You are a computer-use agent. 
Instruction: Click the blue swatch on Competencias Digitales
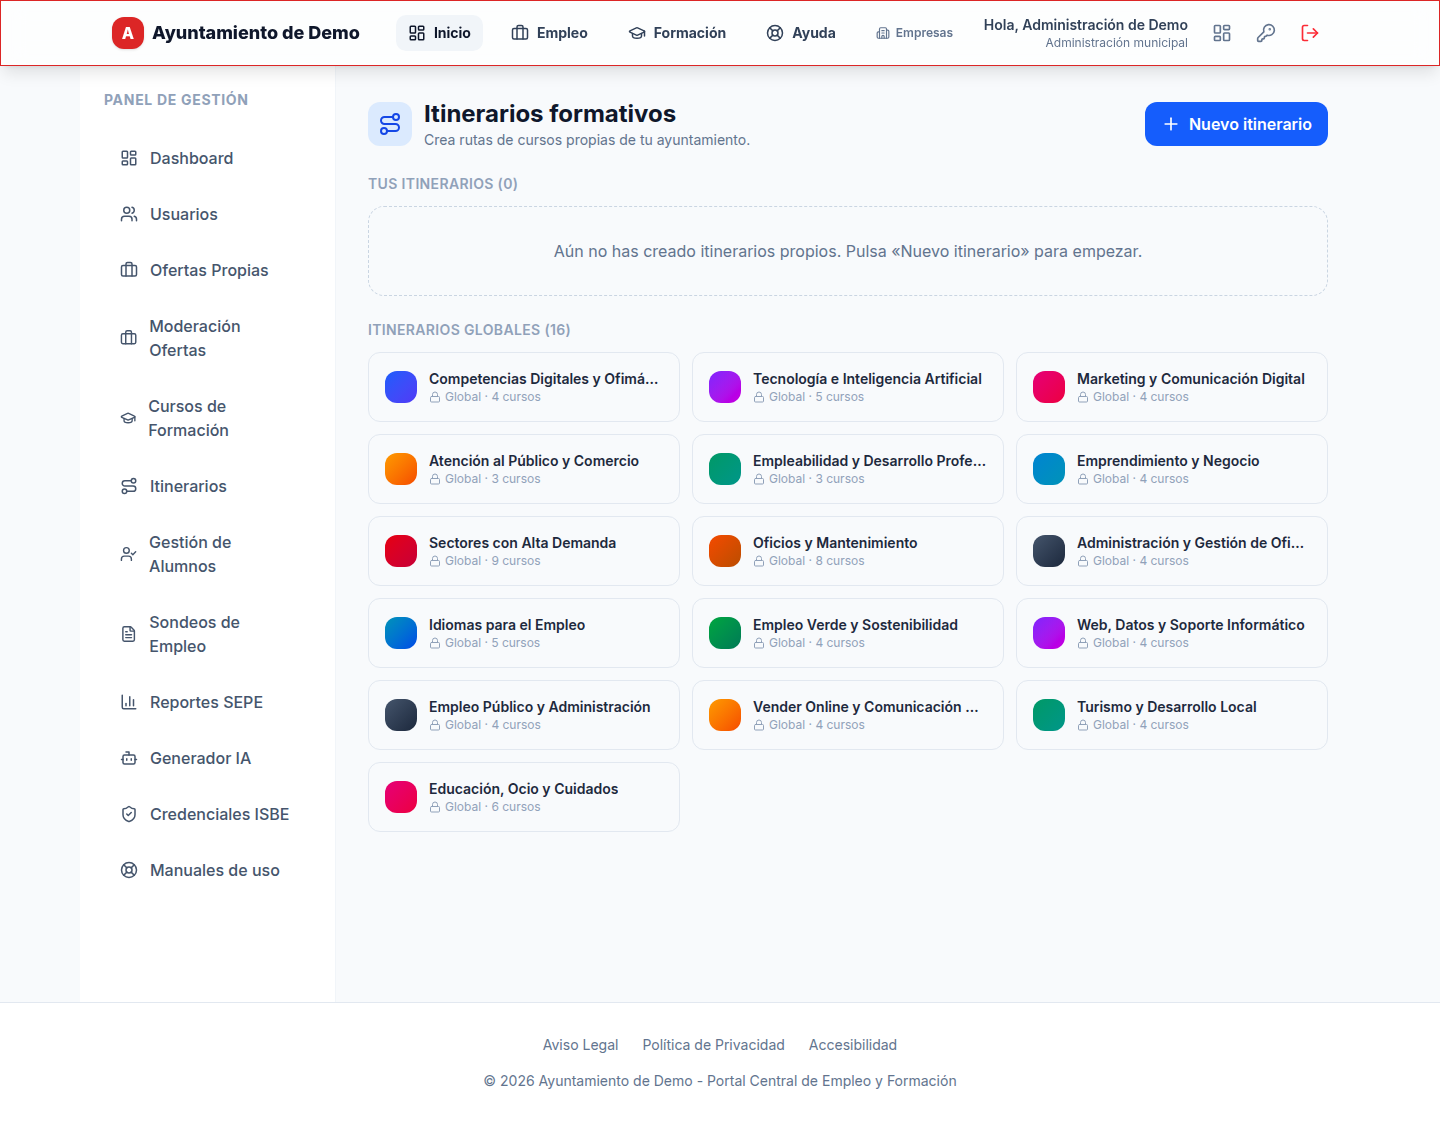pos(401,387)
